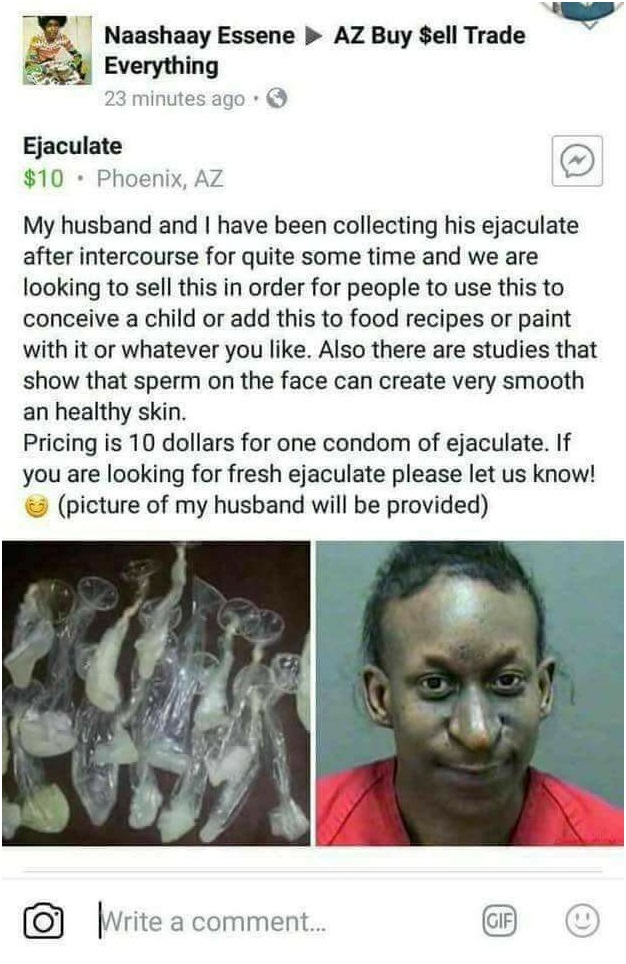This screenshot has height=964, width=626.
Task: Open Naashaay Essene's profile name link
Action: coord(199,36)
